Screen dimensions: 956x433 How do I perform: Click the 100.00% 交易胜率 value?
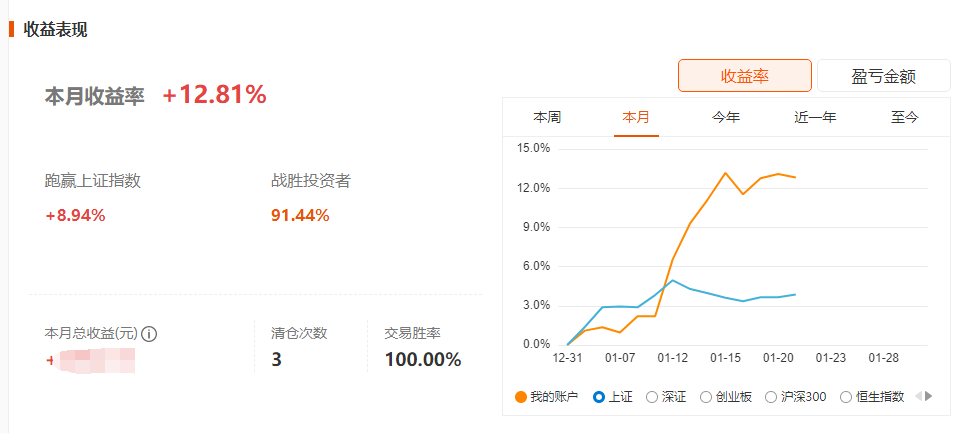tap(423, 360)
